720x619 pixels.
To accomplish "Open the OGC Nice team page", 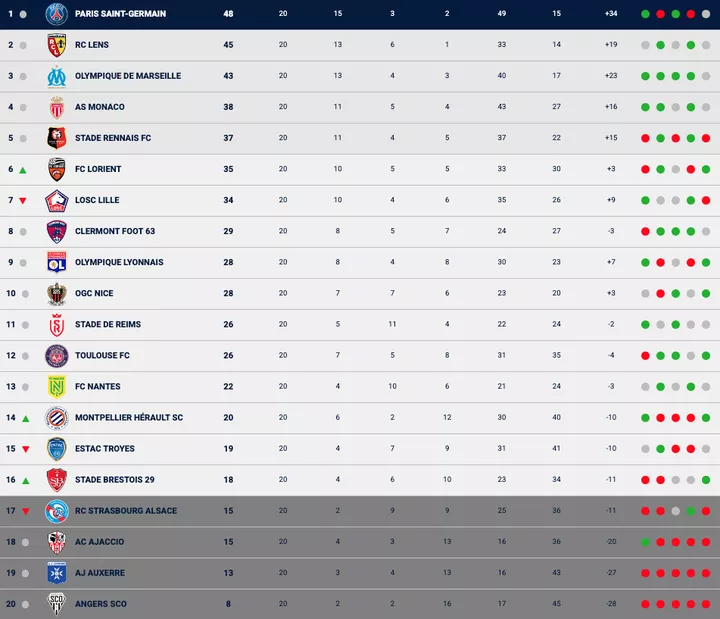I will [x=94, y=293].
